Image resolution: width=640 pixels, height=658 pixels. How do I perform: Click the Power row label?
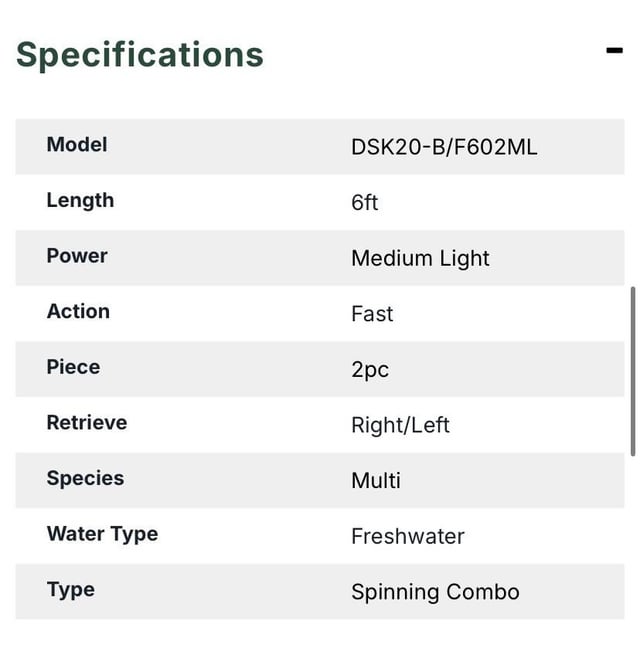click(77, 256)
